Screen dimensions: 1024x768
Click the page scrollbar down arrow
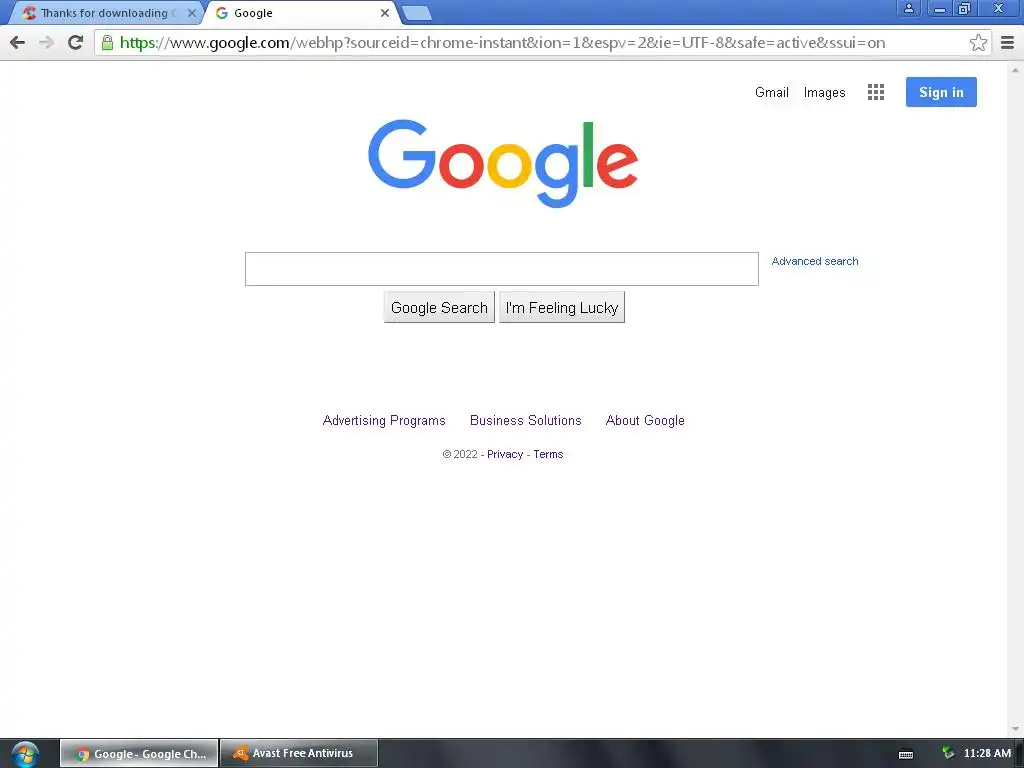point(1016,729)
